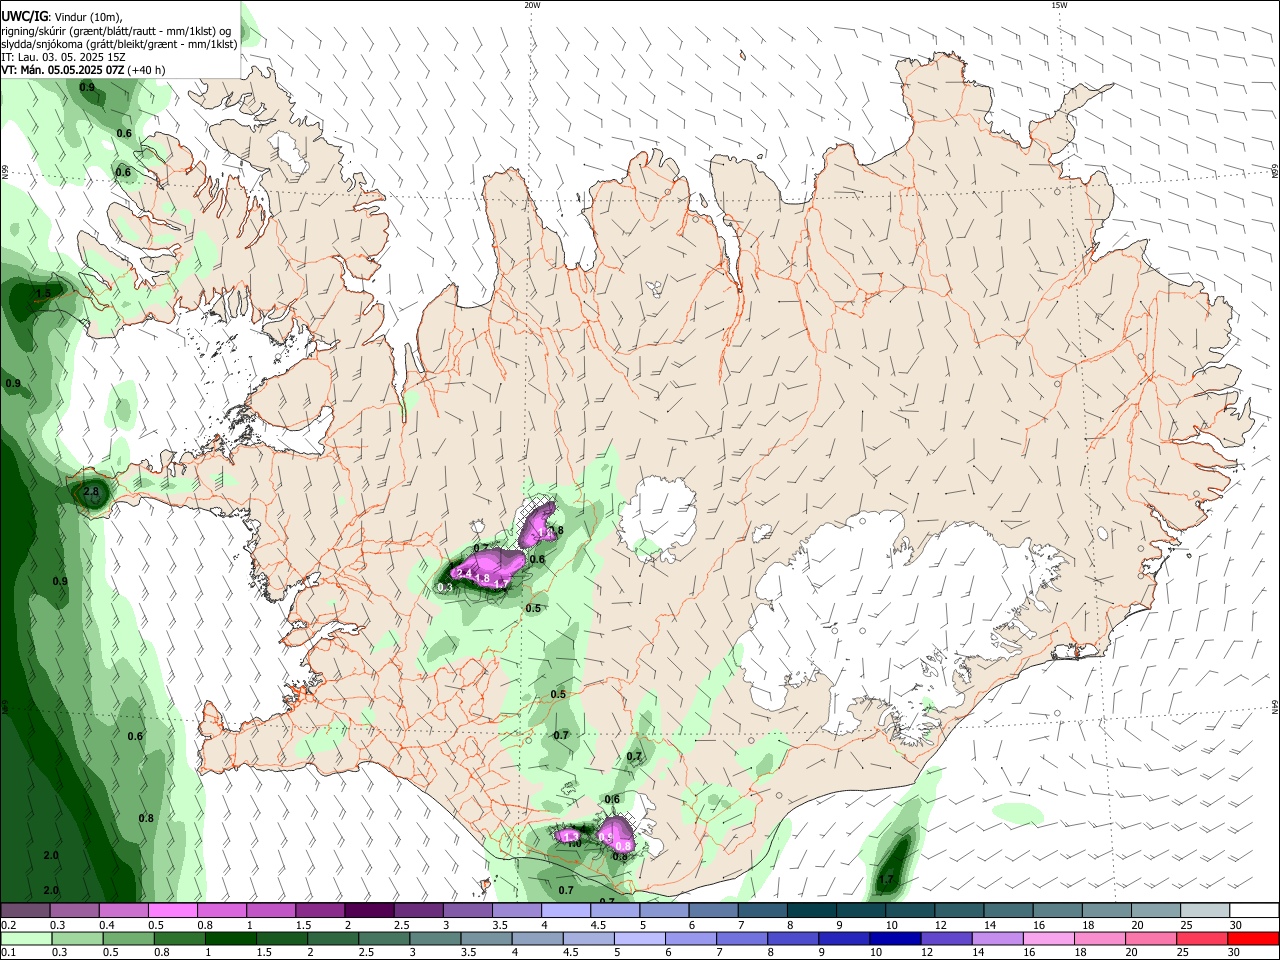Click the '1.5' value off the west coast

click(43, 293)
